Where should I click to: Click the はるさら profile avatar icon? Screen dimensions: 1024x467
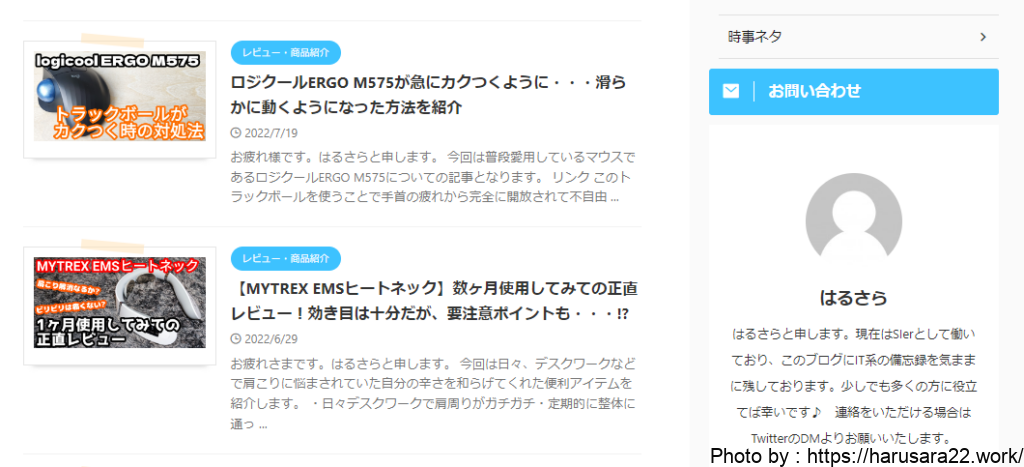click(854, 222)
